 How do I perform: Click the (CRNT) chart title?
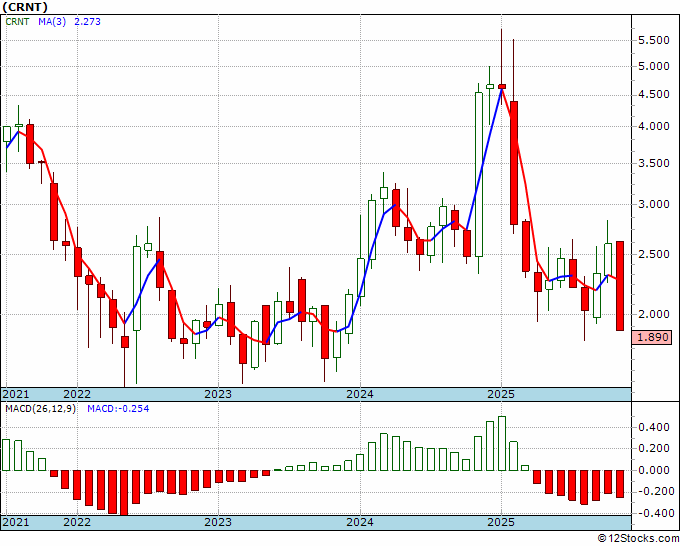tap(25, 7)
